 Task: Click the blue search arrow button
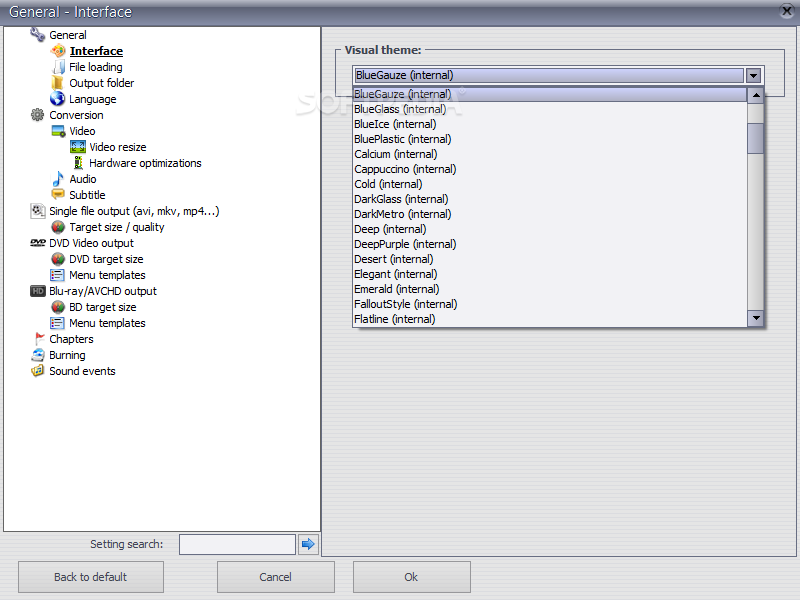click(x=308, y=544)
